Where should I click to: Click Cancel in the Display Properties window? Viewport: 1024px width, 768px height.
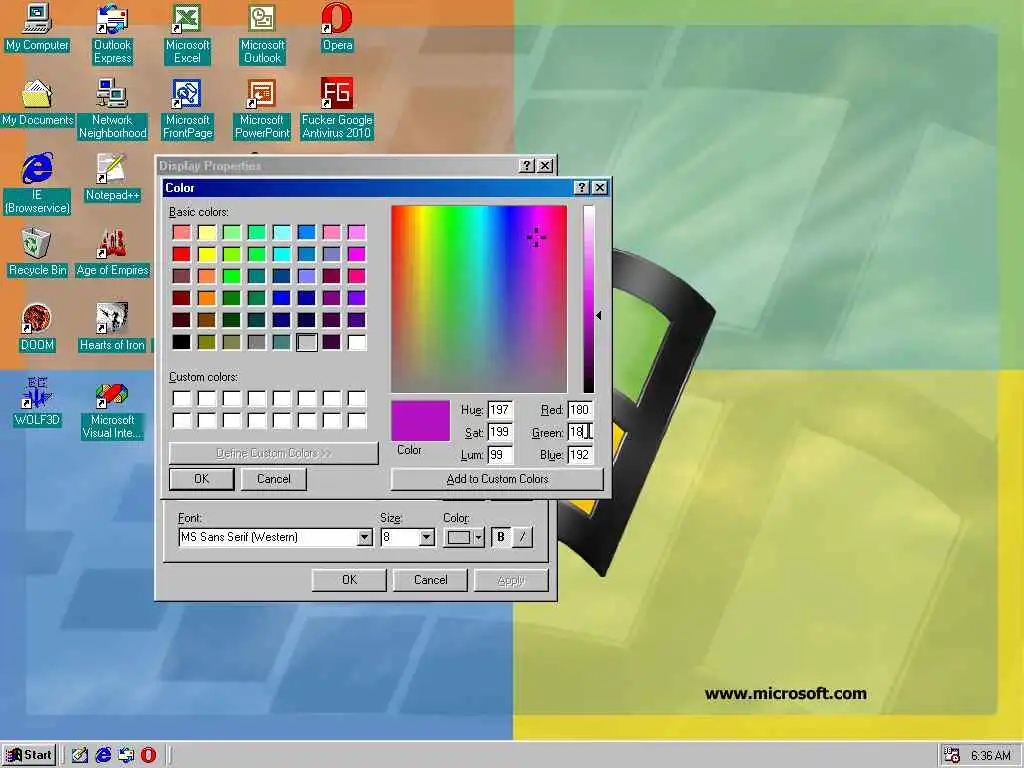click(430, 580)
